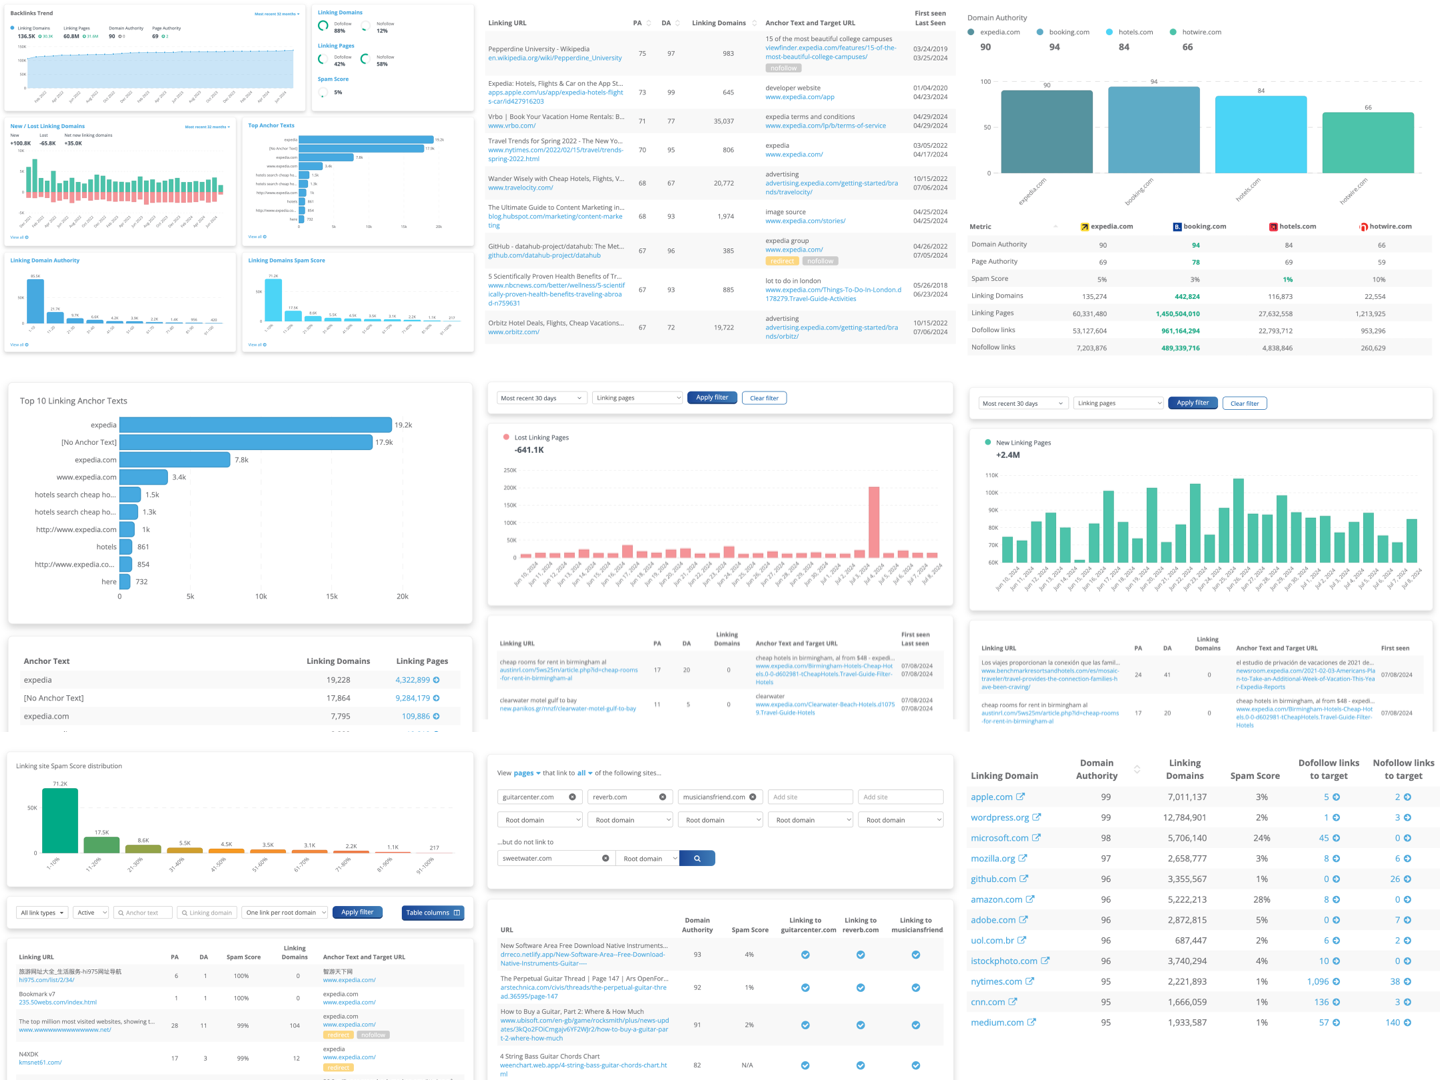The image size is (1440, 1080).
Task: Open the external link icon for nytimes.com
Action: [1030, 981]
